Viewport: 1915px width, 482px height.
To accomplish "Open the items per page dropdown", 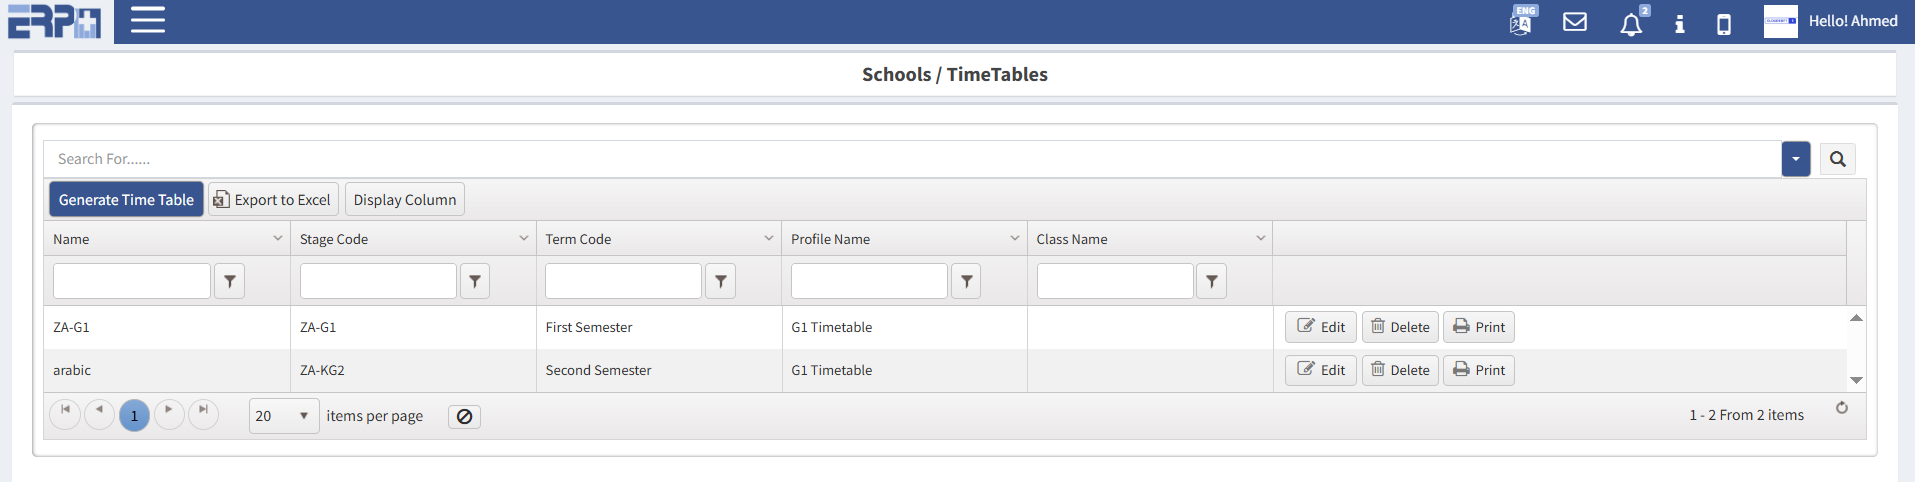I will (x=284, y=416).
